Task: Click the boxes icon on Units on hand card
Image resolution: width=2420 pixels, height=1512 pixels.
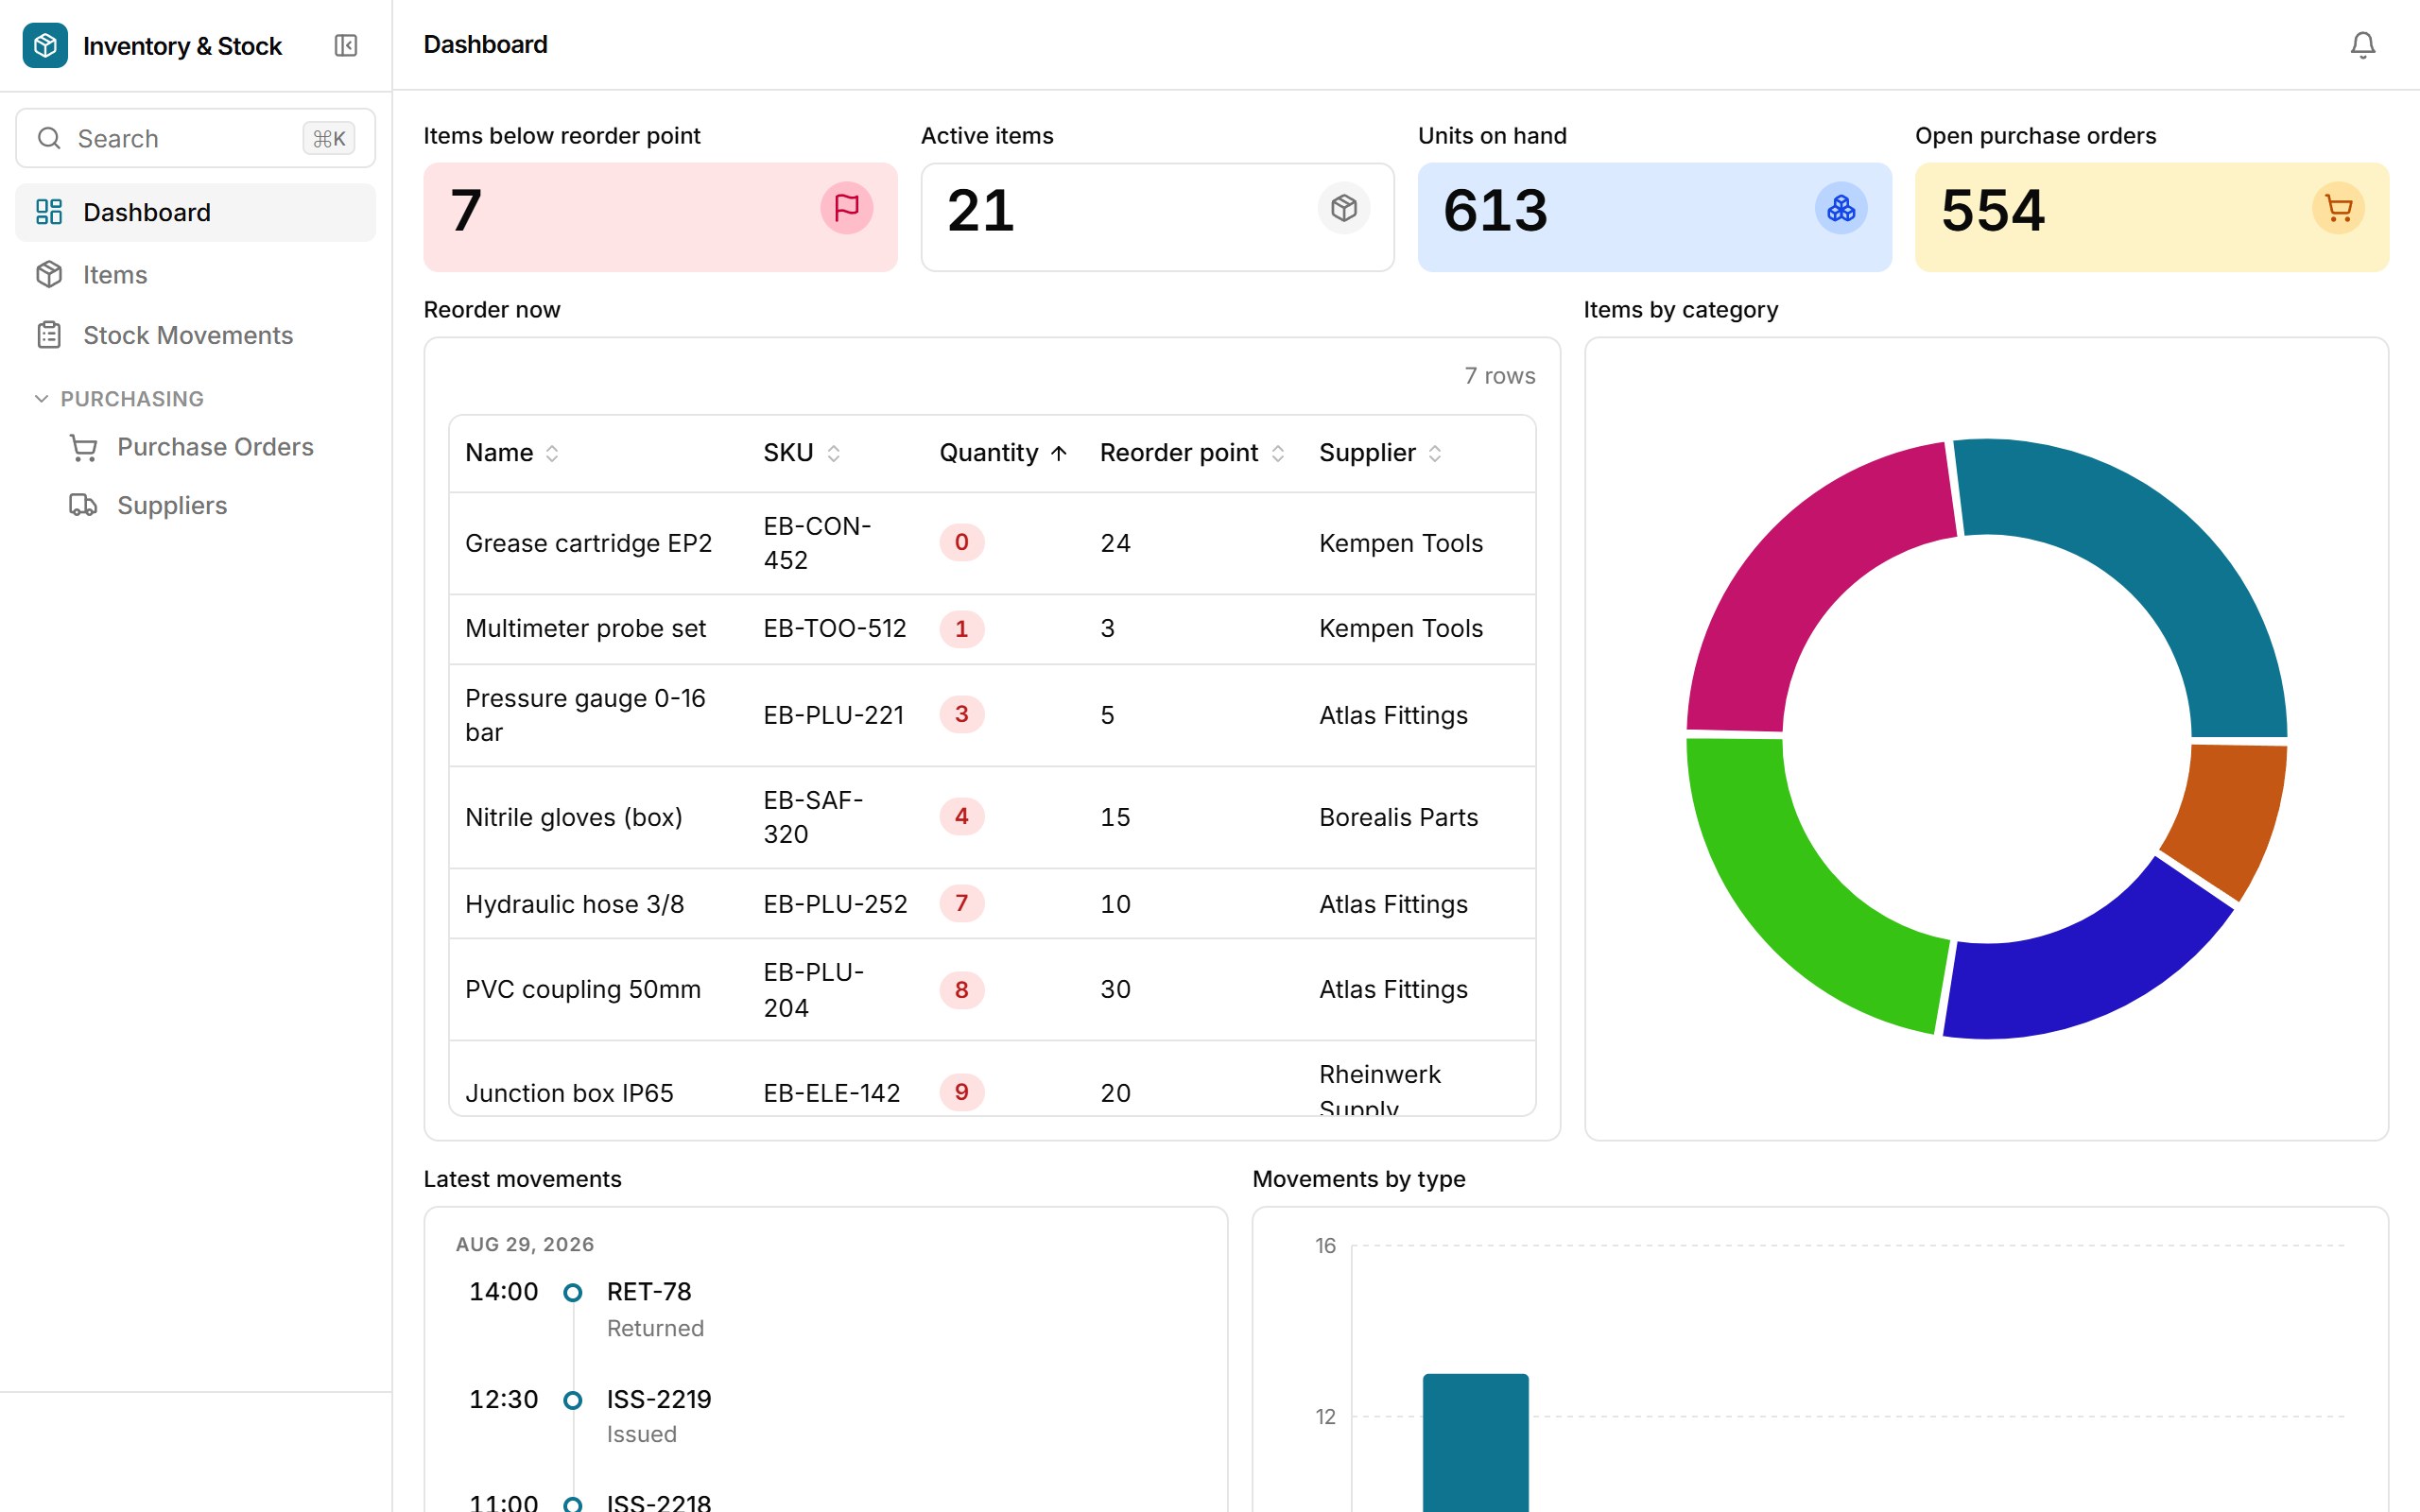Action: click(1841, 208)
